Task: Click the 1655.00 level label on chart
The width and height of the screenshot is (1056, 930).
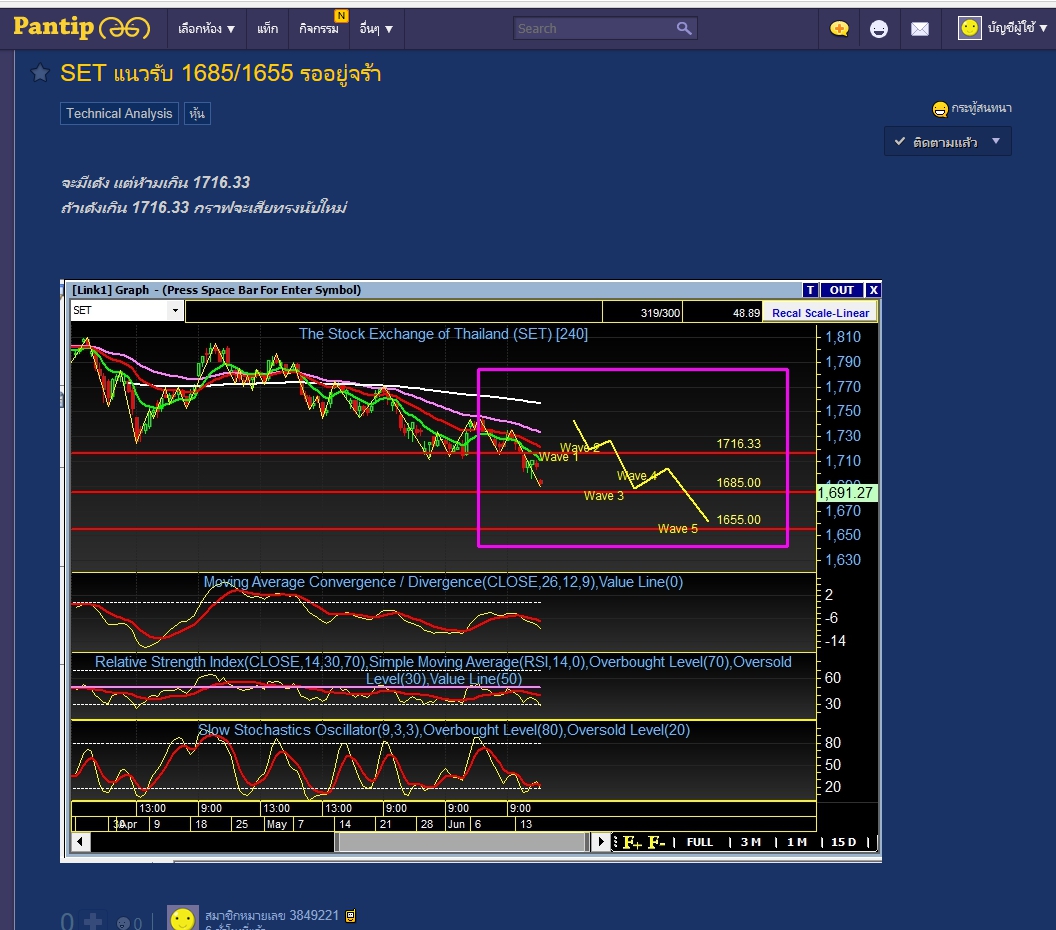Action: pyautogui.click(x=738, y=520)
